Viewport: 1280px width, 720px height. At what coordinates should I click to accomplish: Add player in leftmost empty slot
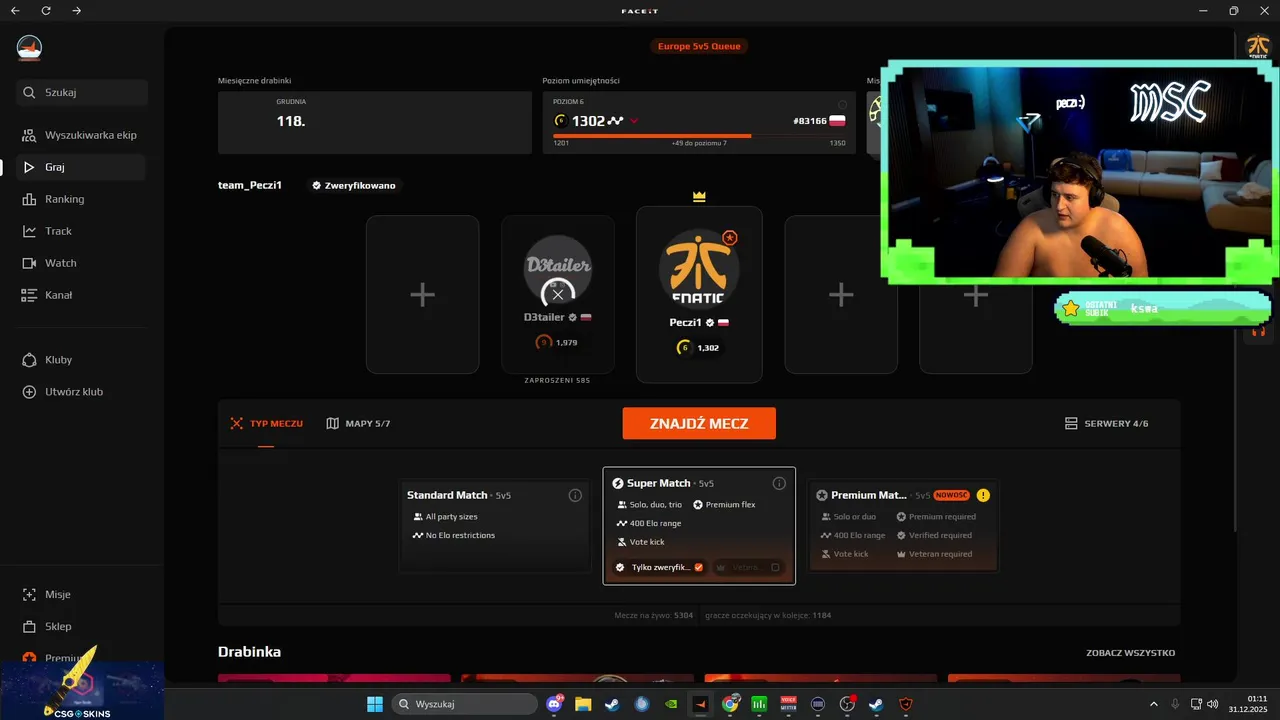pos(422,295)
